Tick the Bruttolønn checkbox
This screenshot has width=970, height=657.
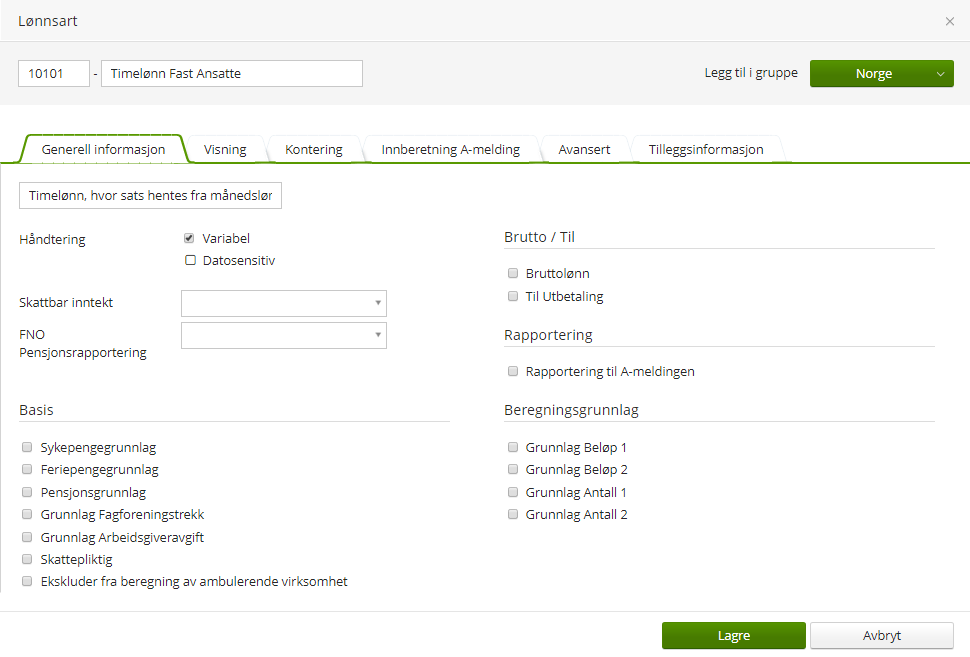point(513,273)
